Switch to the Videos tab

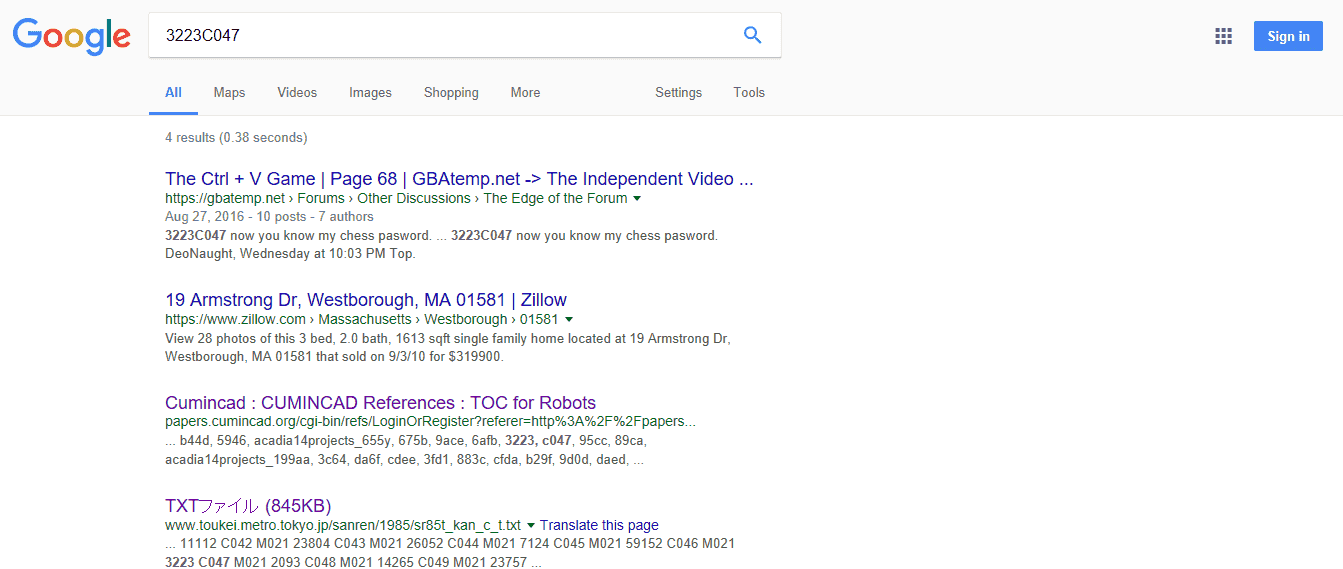pos(297,93)
